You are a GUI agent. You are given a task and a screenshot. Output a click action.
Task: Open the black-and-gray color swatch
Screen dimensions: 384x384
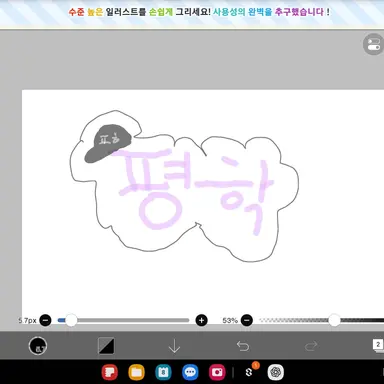tap(106, 346)
